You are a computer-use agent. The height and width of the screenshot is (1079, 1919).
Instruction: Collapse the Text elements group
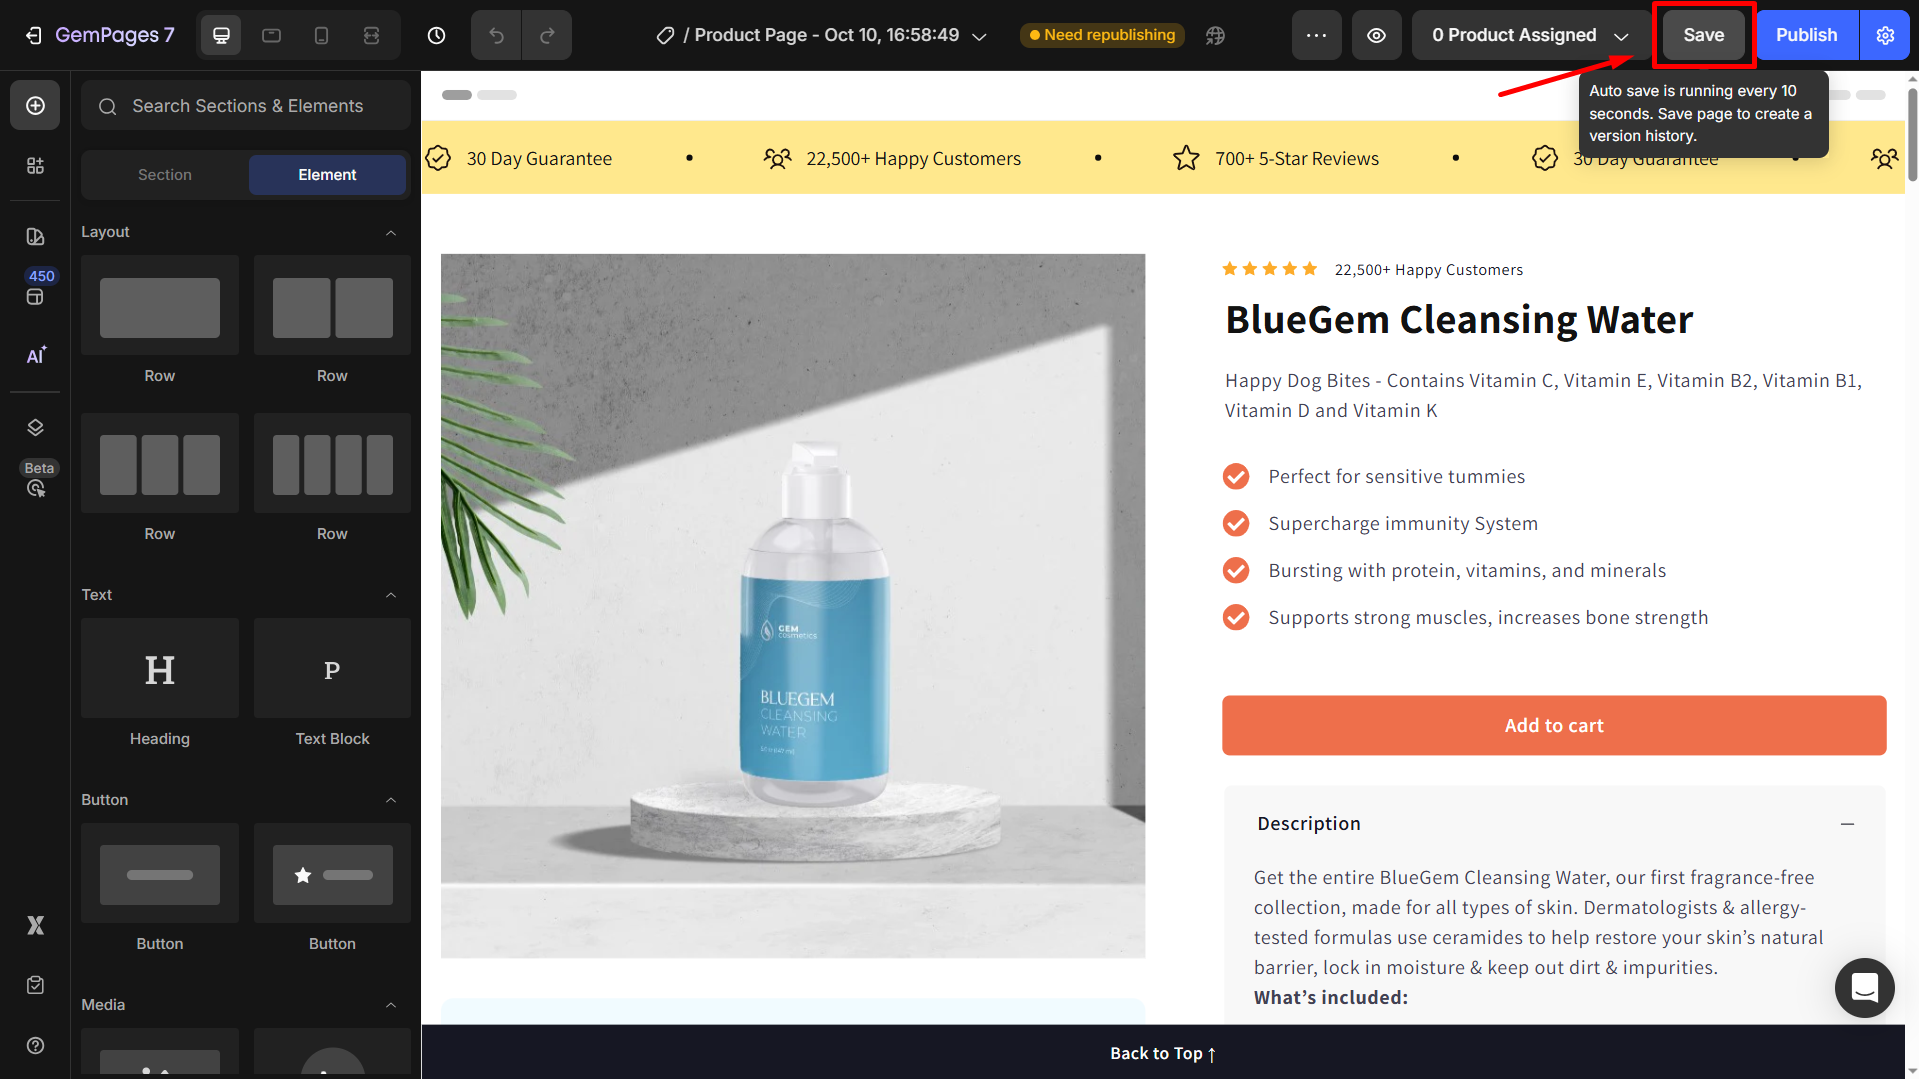[x=391, y=595]
